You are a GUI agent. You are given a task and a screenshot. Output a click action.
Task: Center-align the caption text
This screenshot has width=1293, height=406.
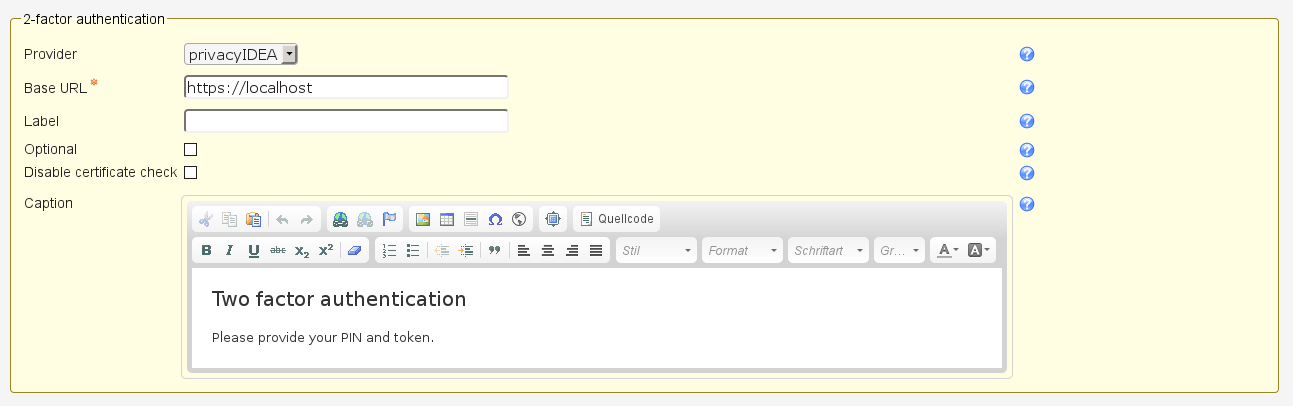(x=548, y=251)
